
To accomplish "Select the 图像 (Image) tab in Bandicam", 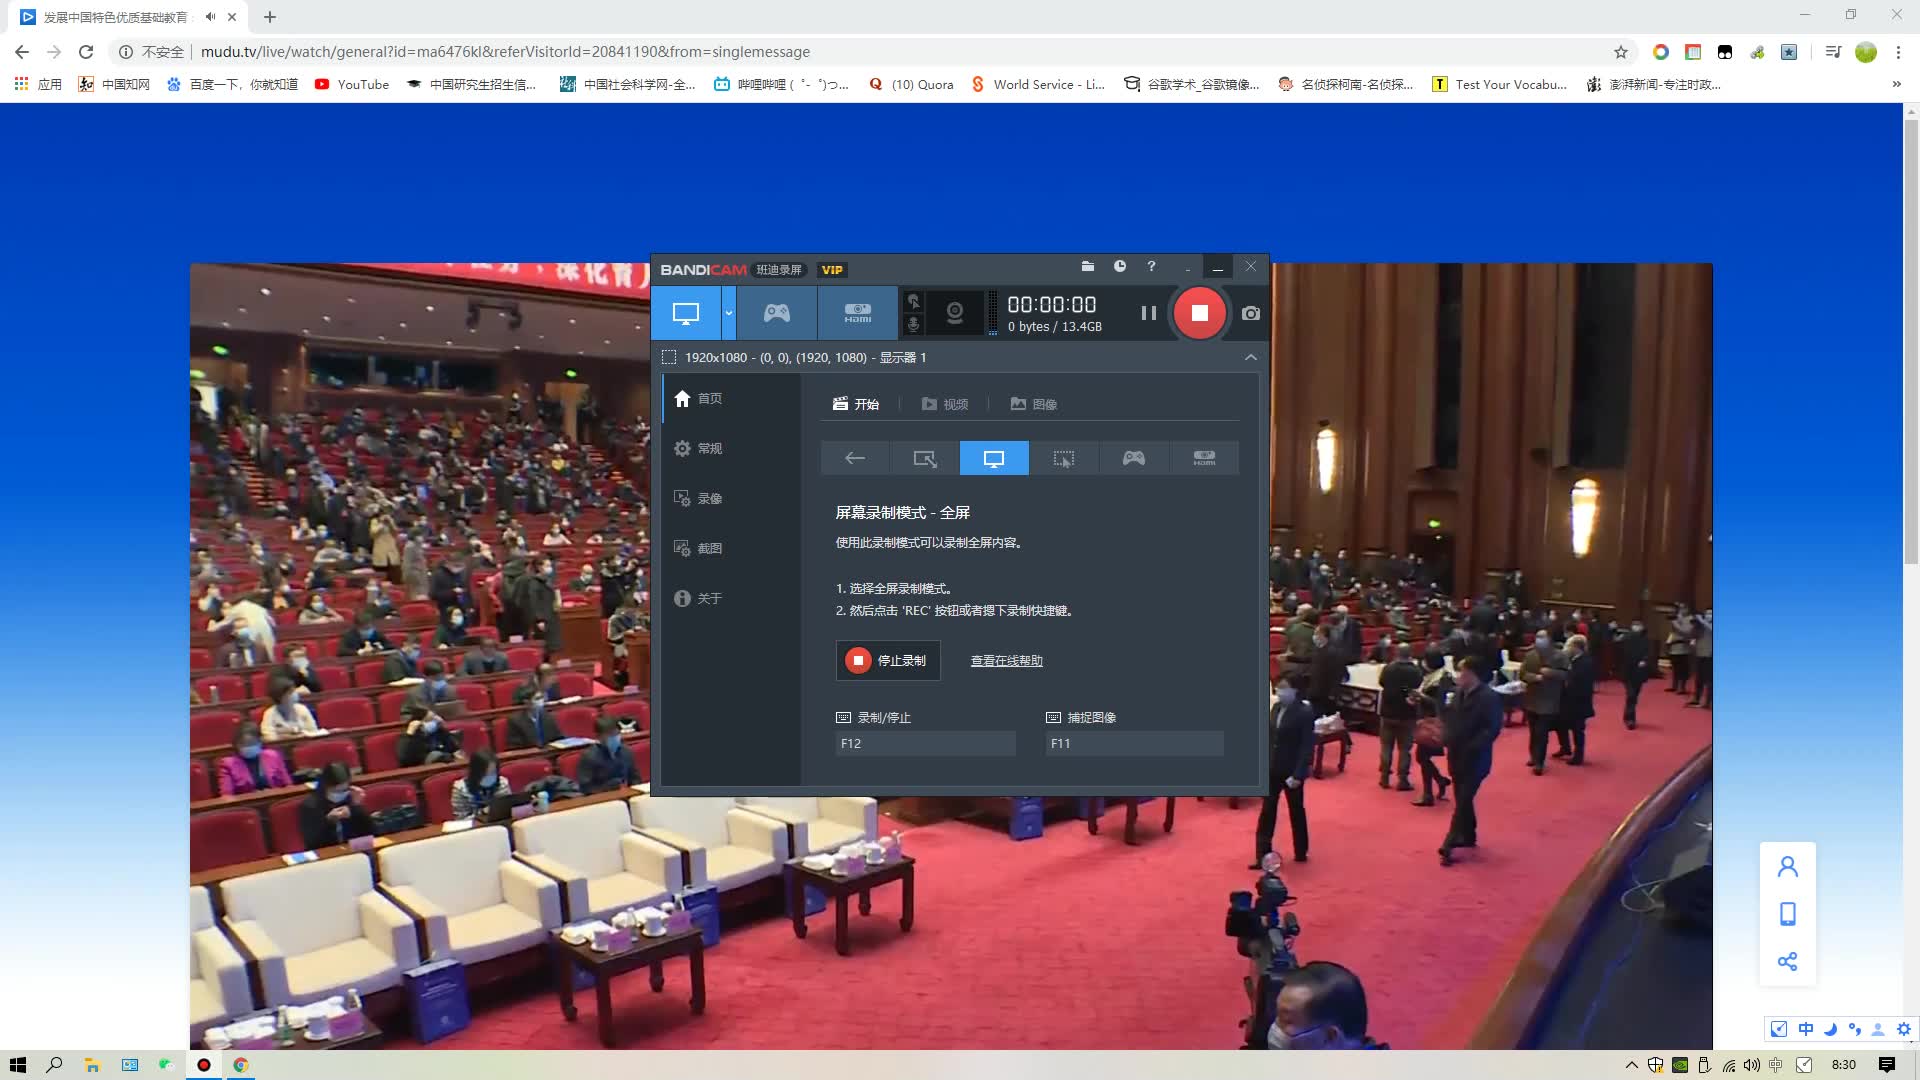I will (x=1035, y=404).
